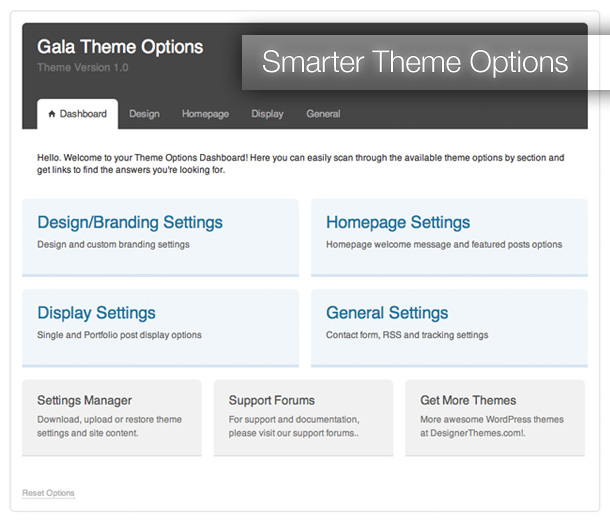Open the Homepage tab
Image resolution: width=610 pixels, height=522 pixels.
coord(205,114)
